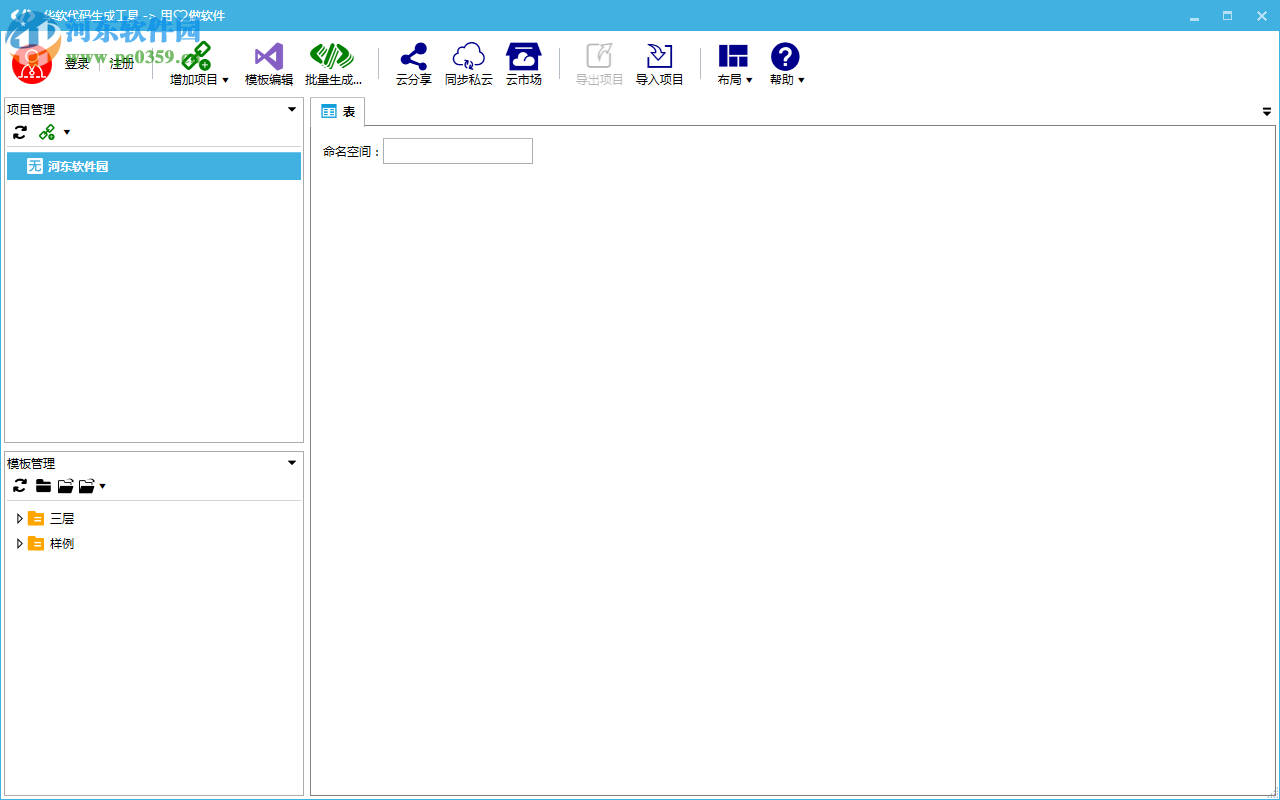Close the application window
This screenshot has width=1280, height=800.
click(x=1261, y=16)
